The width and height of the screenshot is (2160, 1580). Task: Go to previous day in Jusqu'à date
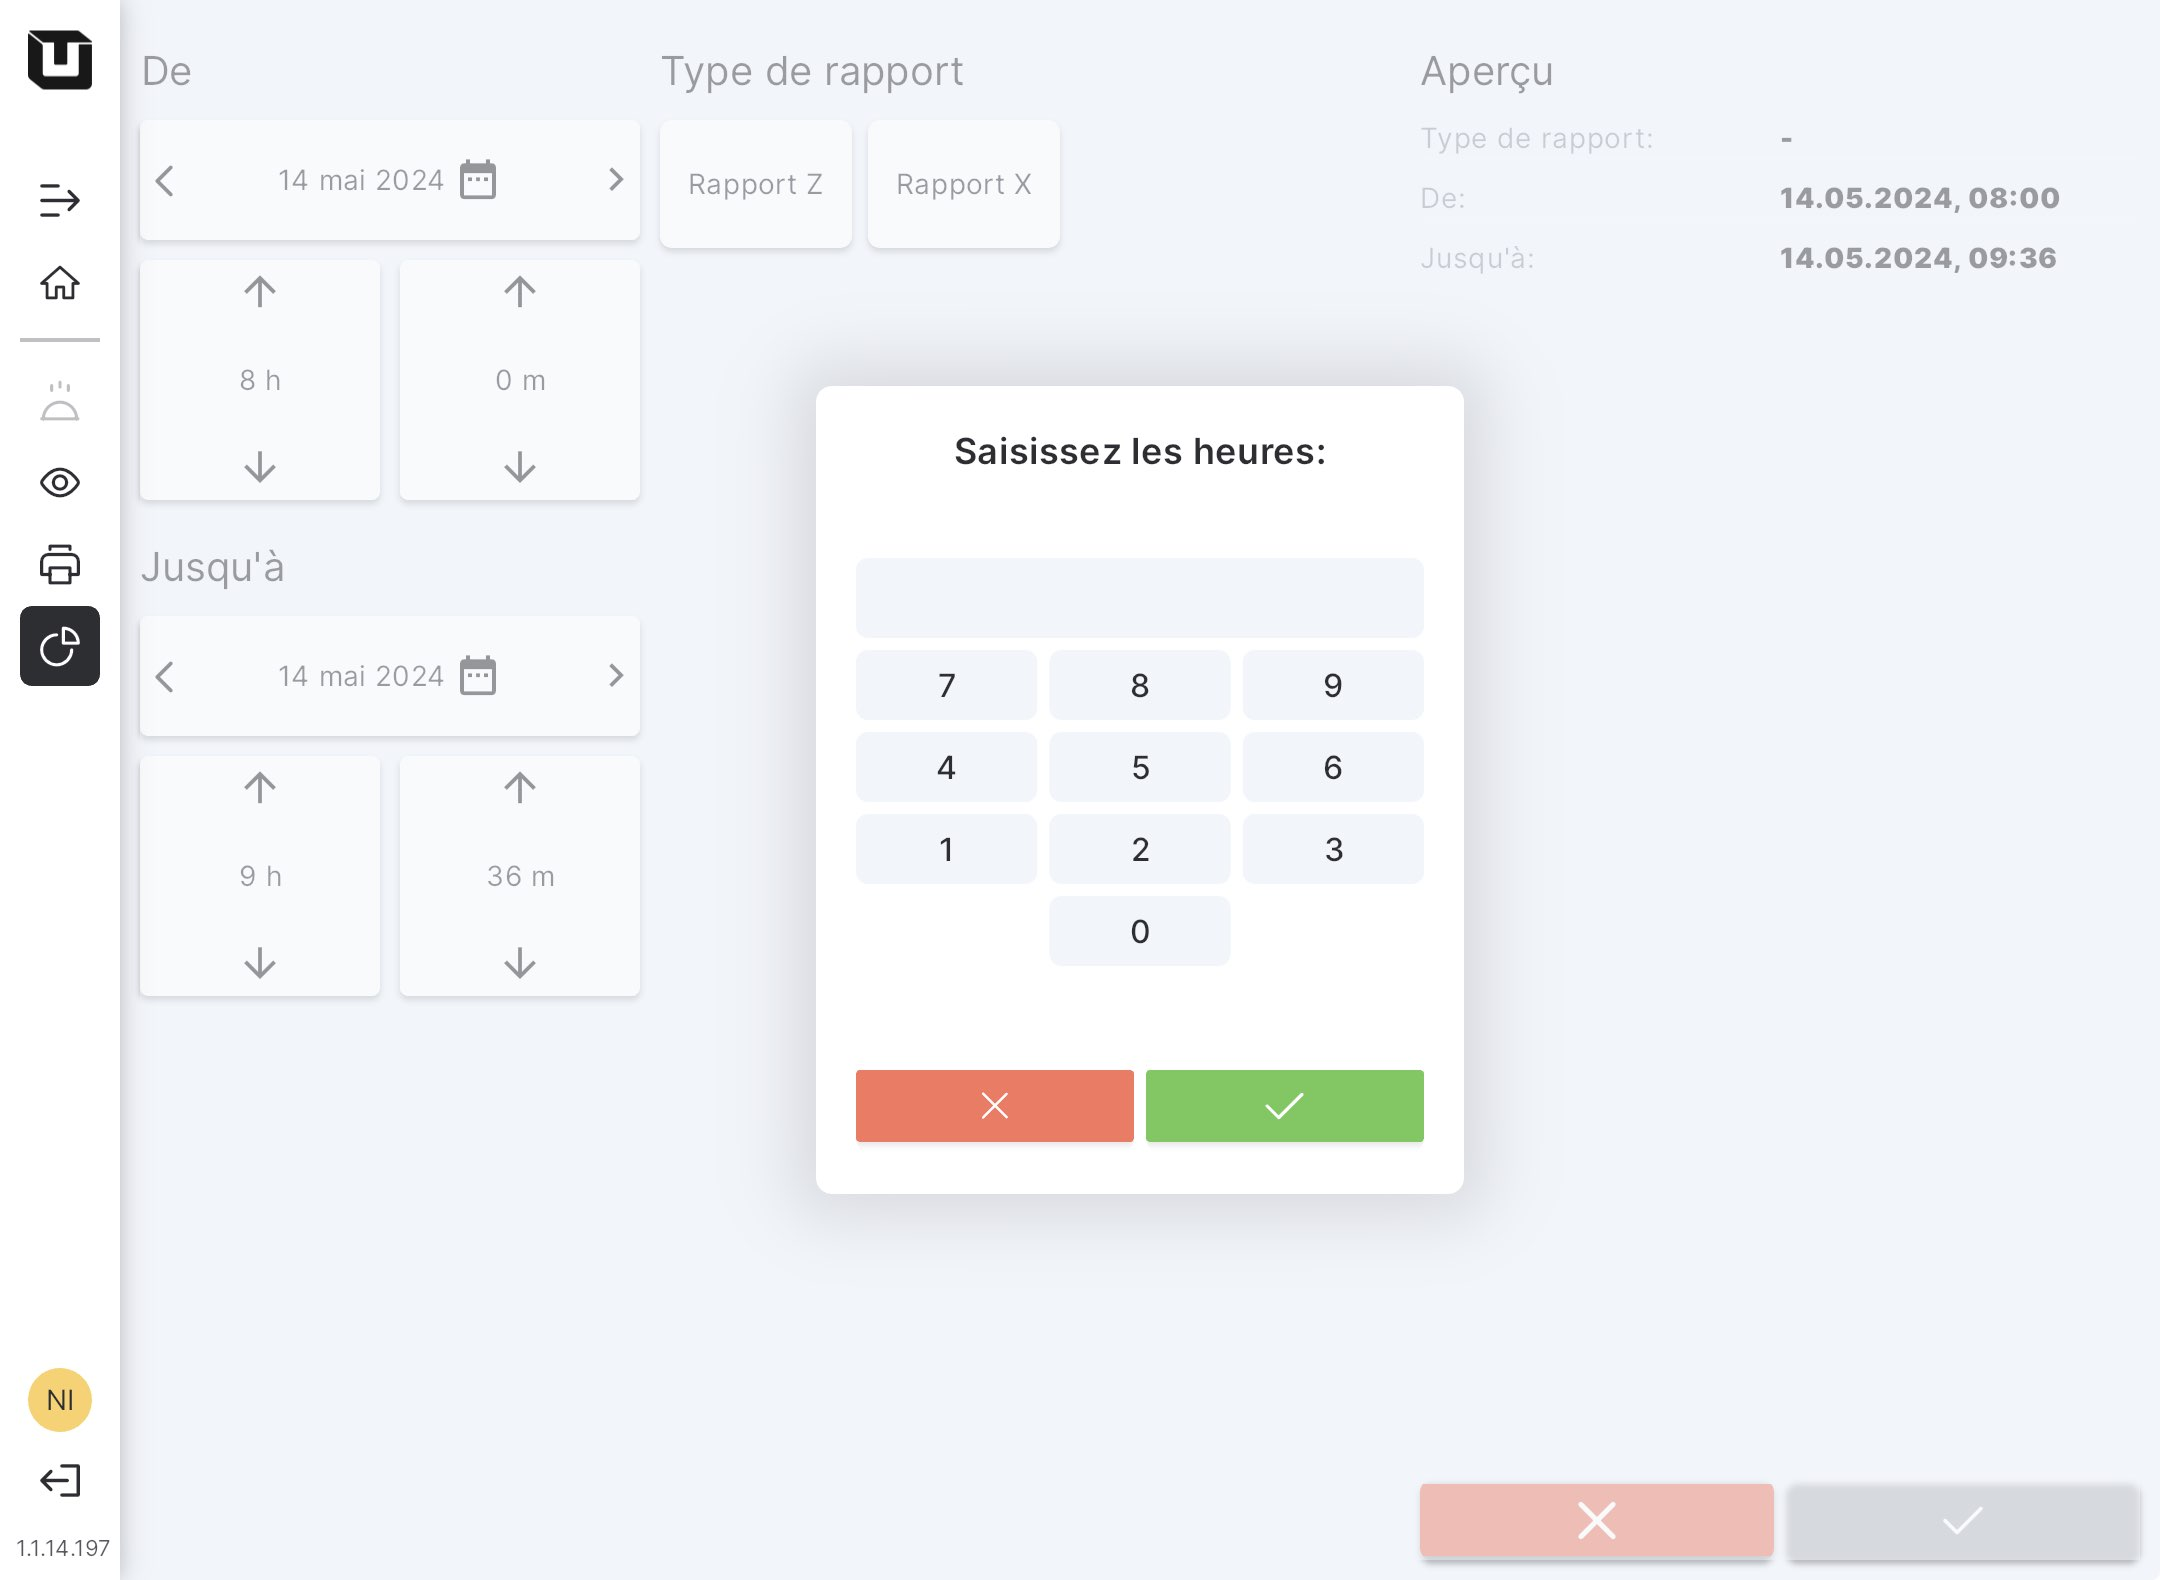tap(166, 676)
